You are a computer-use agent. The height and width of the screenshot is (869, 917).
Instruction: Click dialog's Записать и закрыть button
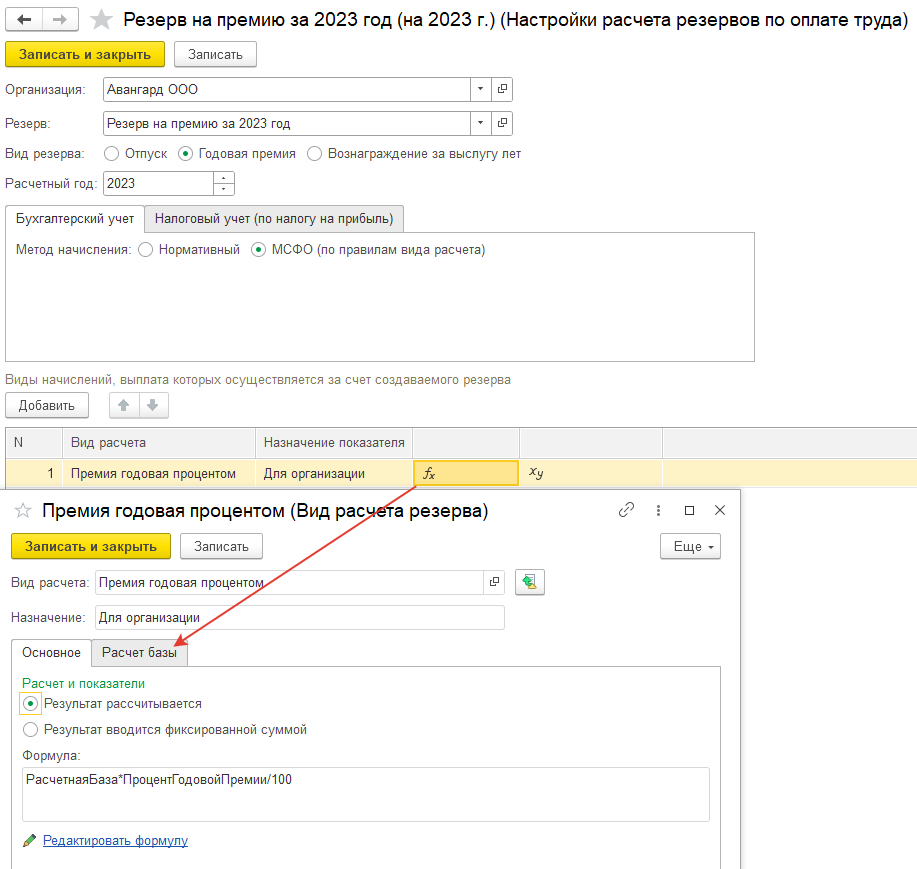tap(91, 546)
